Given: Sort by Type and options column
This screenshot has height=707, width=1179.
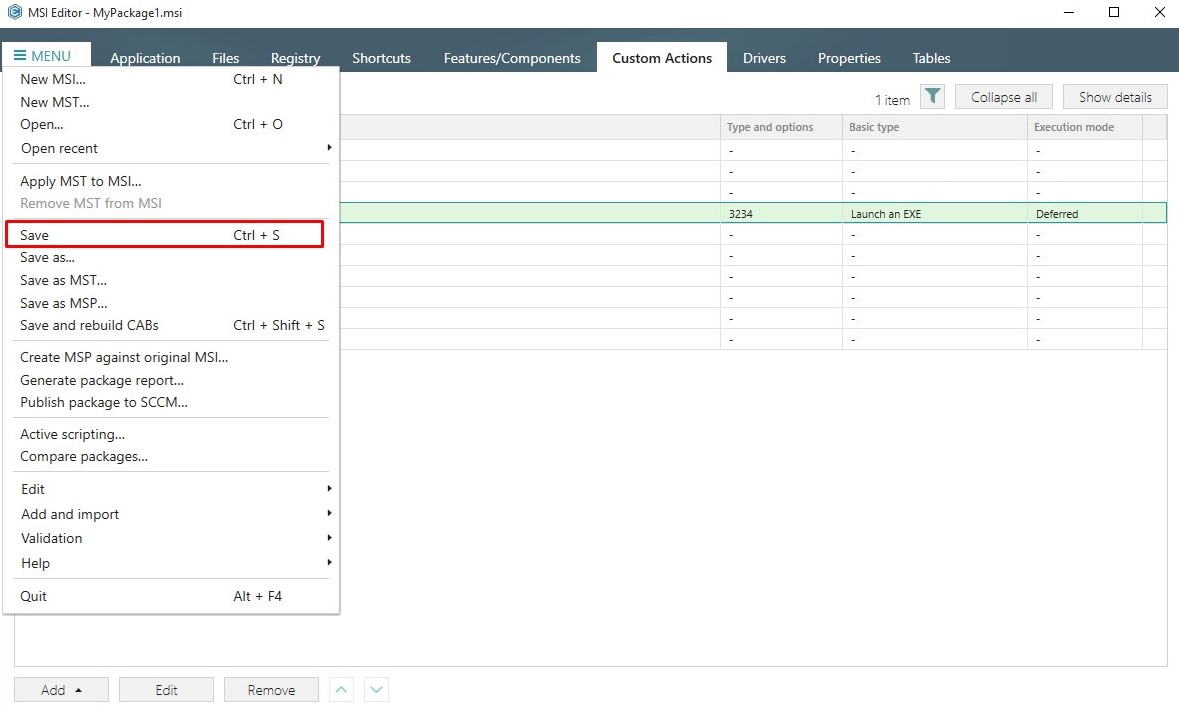Looking at the screenshot, I should coord(781,127).
